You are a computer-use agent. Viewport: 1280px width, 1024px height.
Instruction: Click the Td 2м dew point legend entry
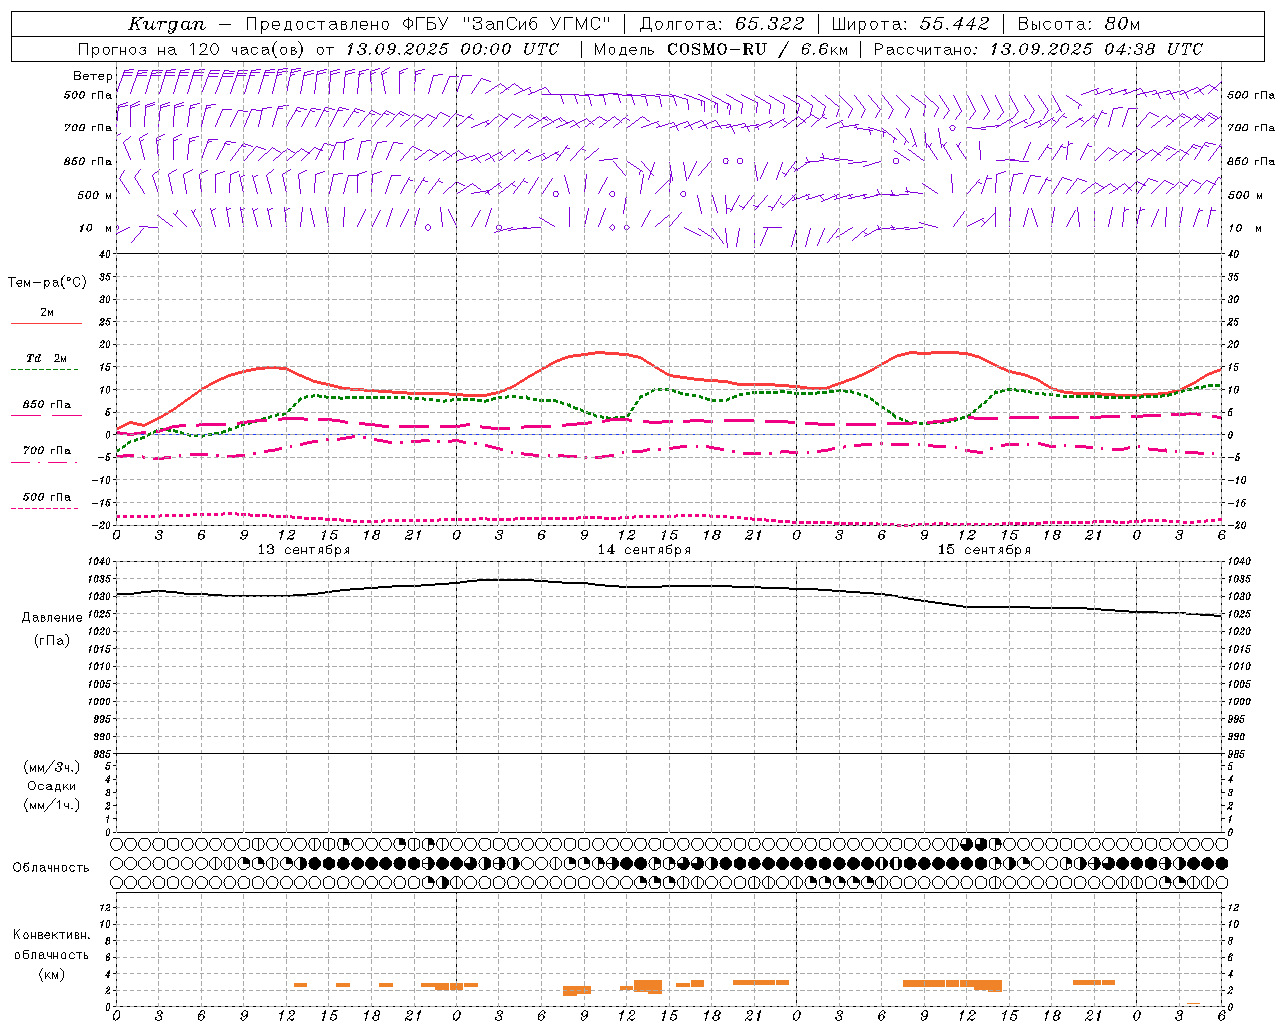(47, 358)
